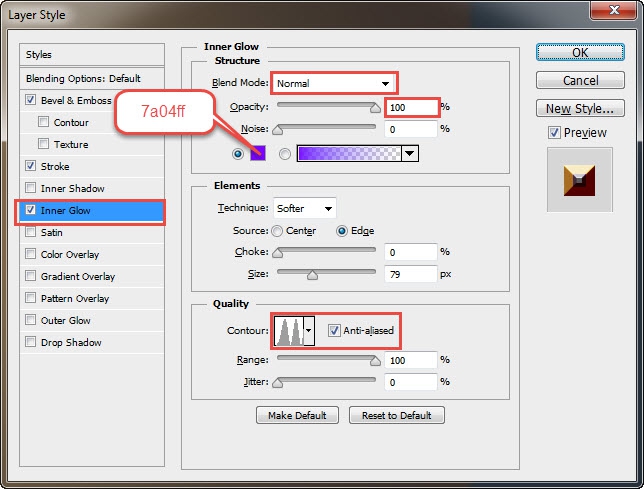Open the Technique dropdown set to Softer
Image resolution: width=644 pixels, height=489 pixels.
(x=304, y=208)
